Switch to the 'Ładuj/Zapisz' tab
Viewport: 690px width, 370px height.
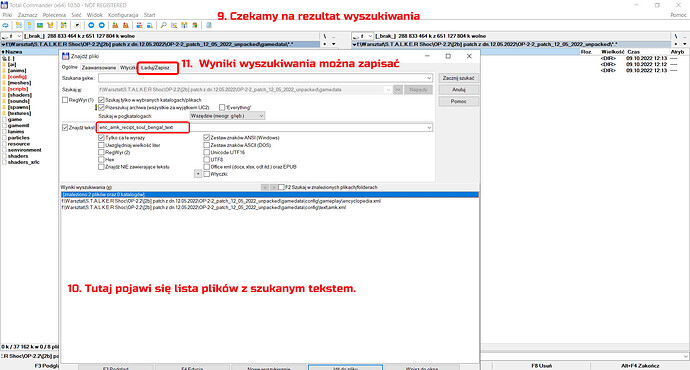click(x=155, y=68)
